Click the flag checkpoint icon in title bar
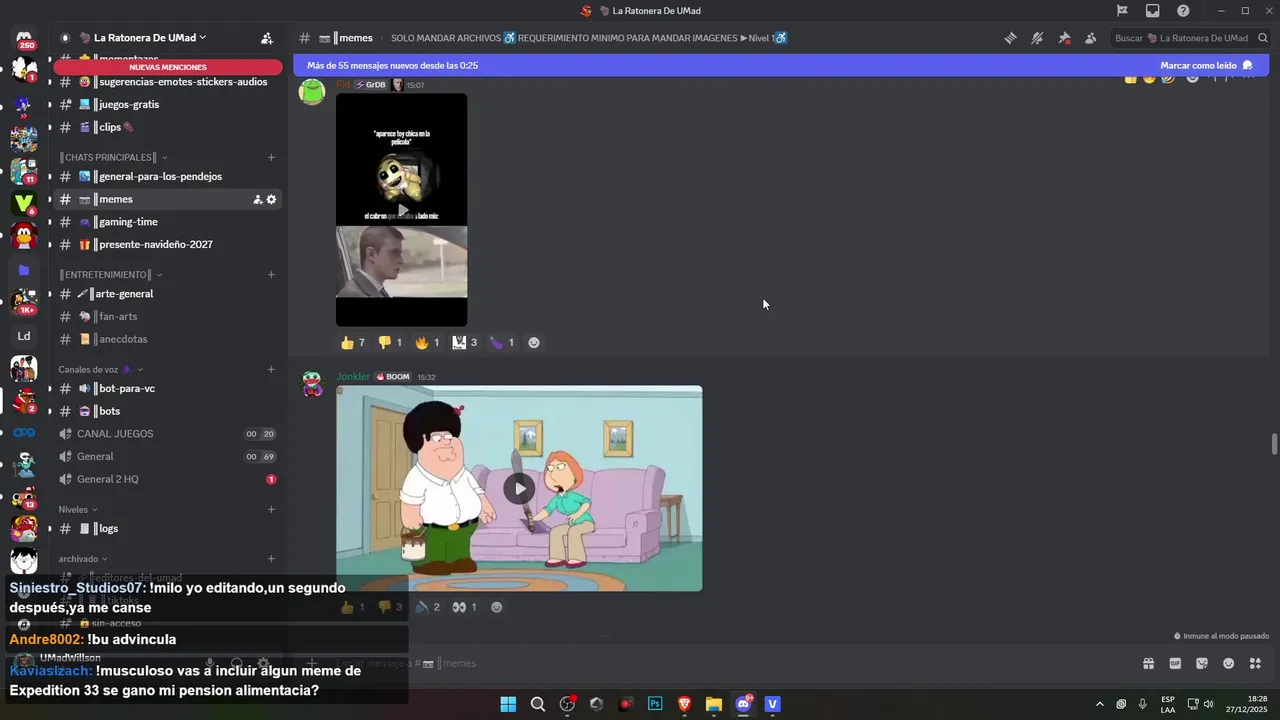The width and height of the screenshot is (1280, 720). click(x=1122, y=11)
